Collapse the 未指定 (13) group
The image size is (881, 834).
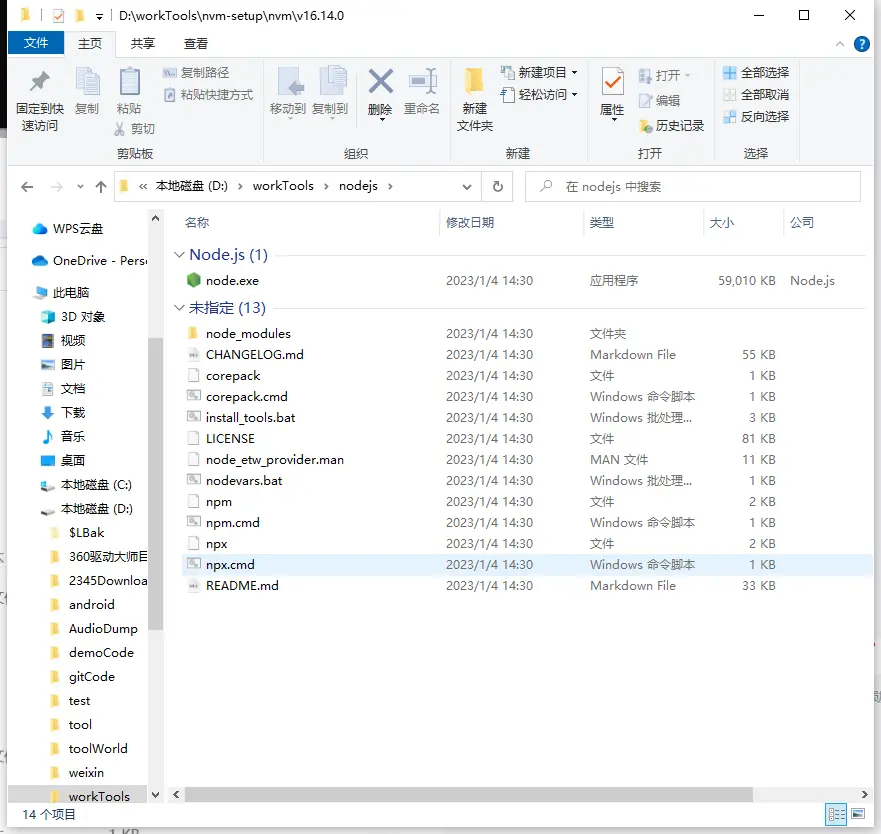coord(180,308)
